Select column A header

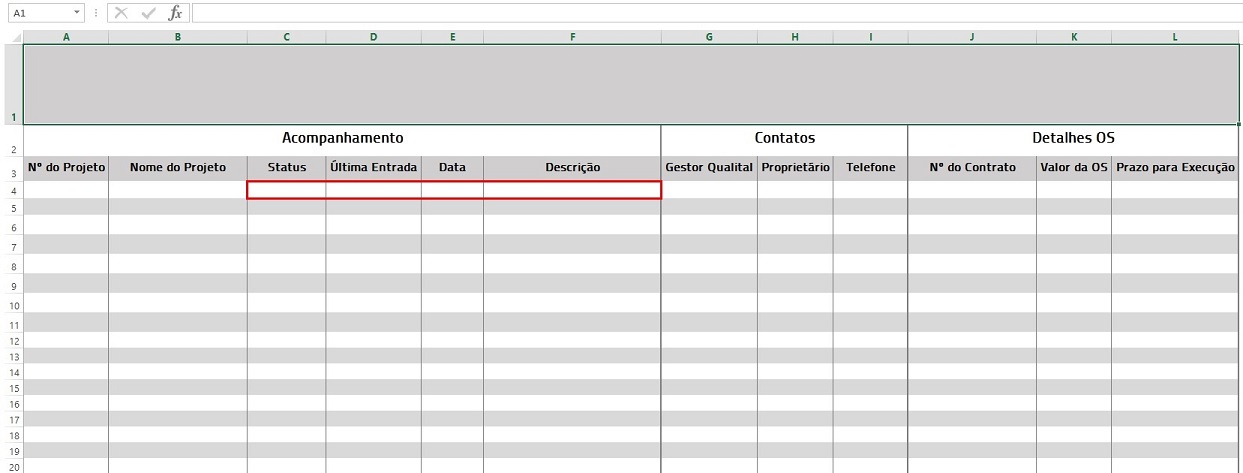click(66, 37)
